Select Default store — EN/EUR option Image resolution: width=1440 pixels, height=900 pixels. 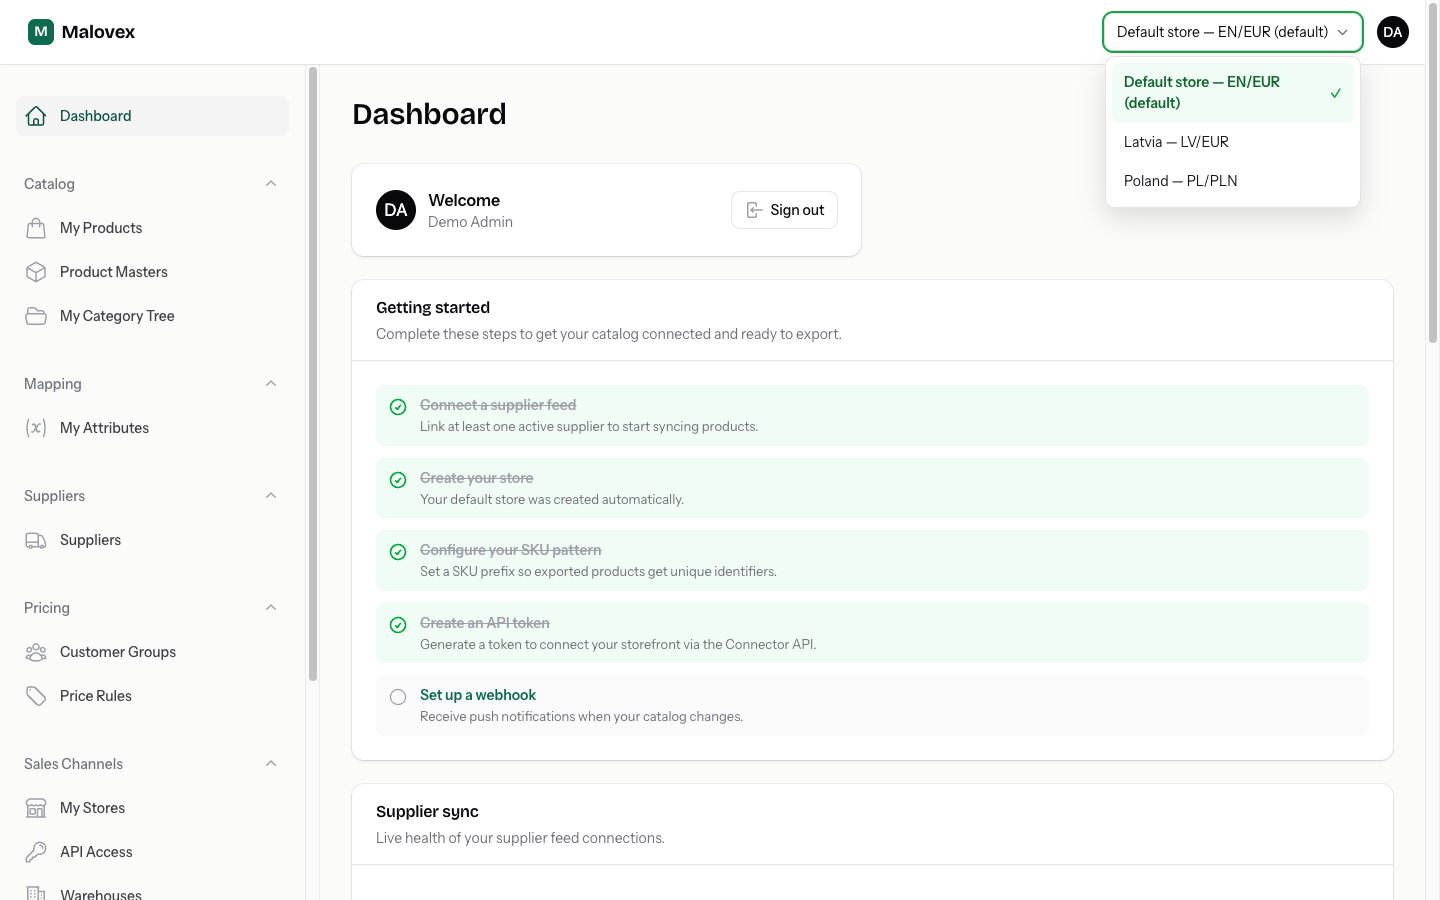[x=1233, y=93]
